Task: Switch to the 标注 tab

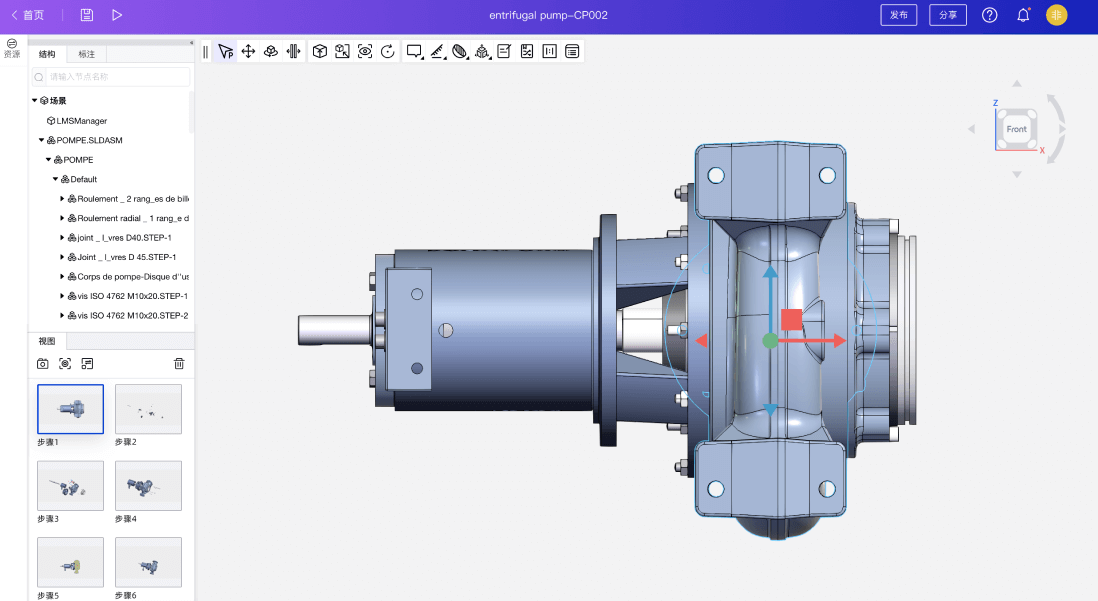Action: [x=87, y=54]
